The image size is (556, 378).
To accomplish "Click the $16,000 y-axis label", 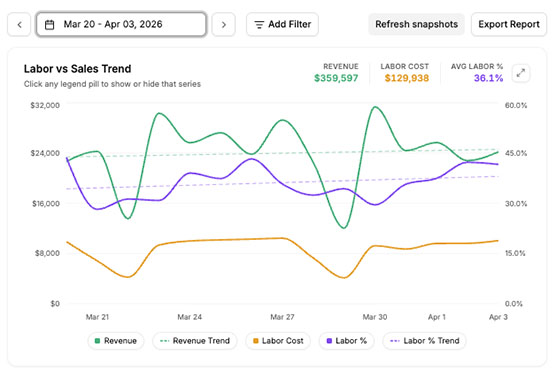I will point(46,204).
